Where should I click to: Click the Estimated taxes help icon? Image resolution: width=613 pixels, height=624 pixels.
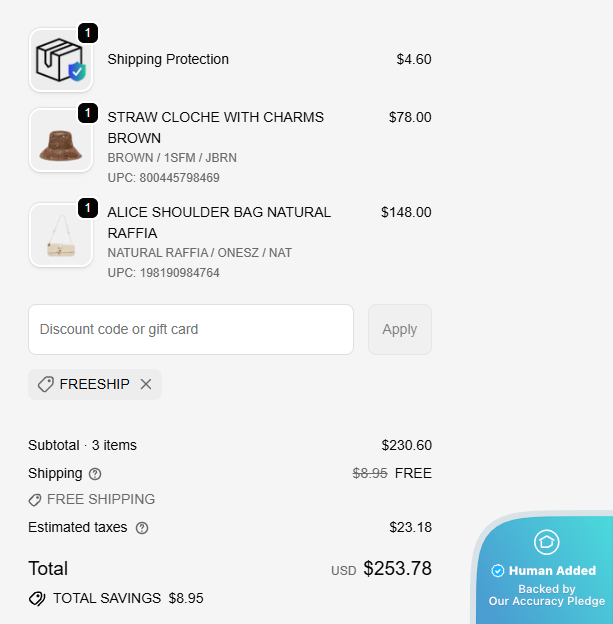(142, 528)
